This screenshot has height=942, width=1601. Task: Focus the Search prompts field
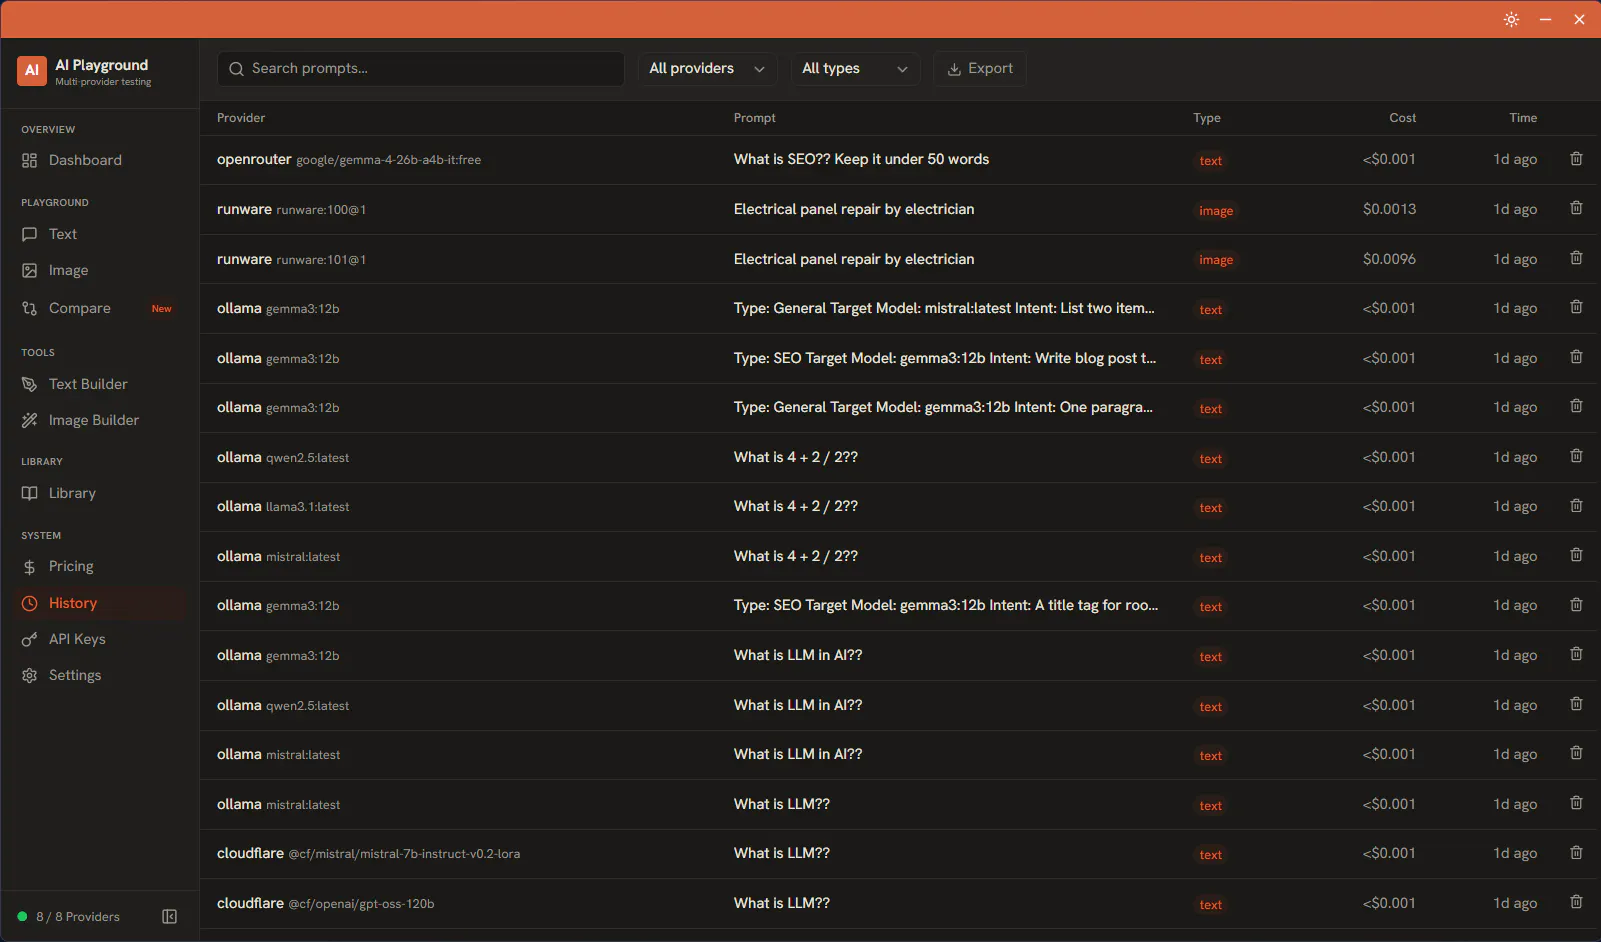(421, 68)
